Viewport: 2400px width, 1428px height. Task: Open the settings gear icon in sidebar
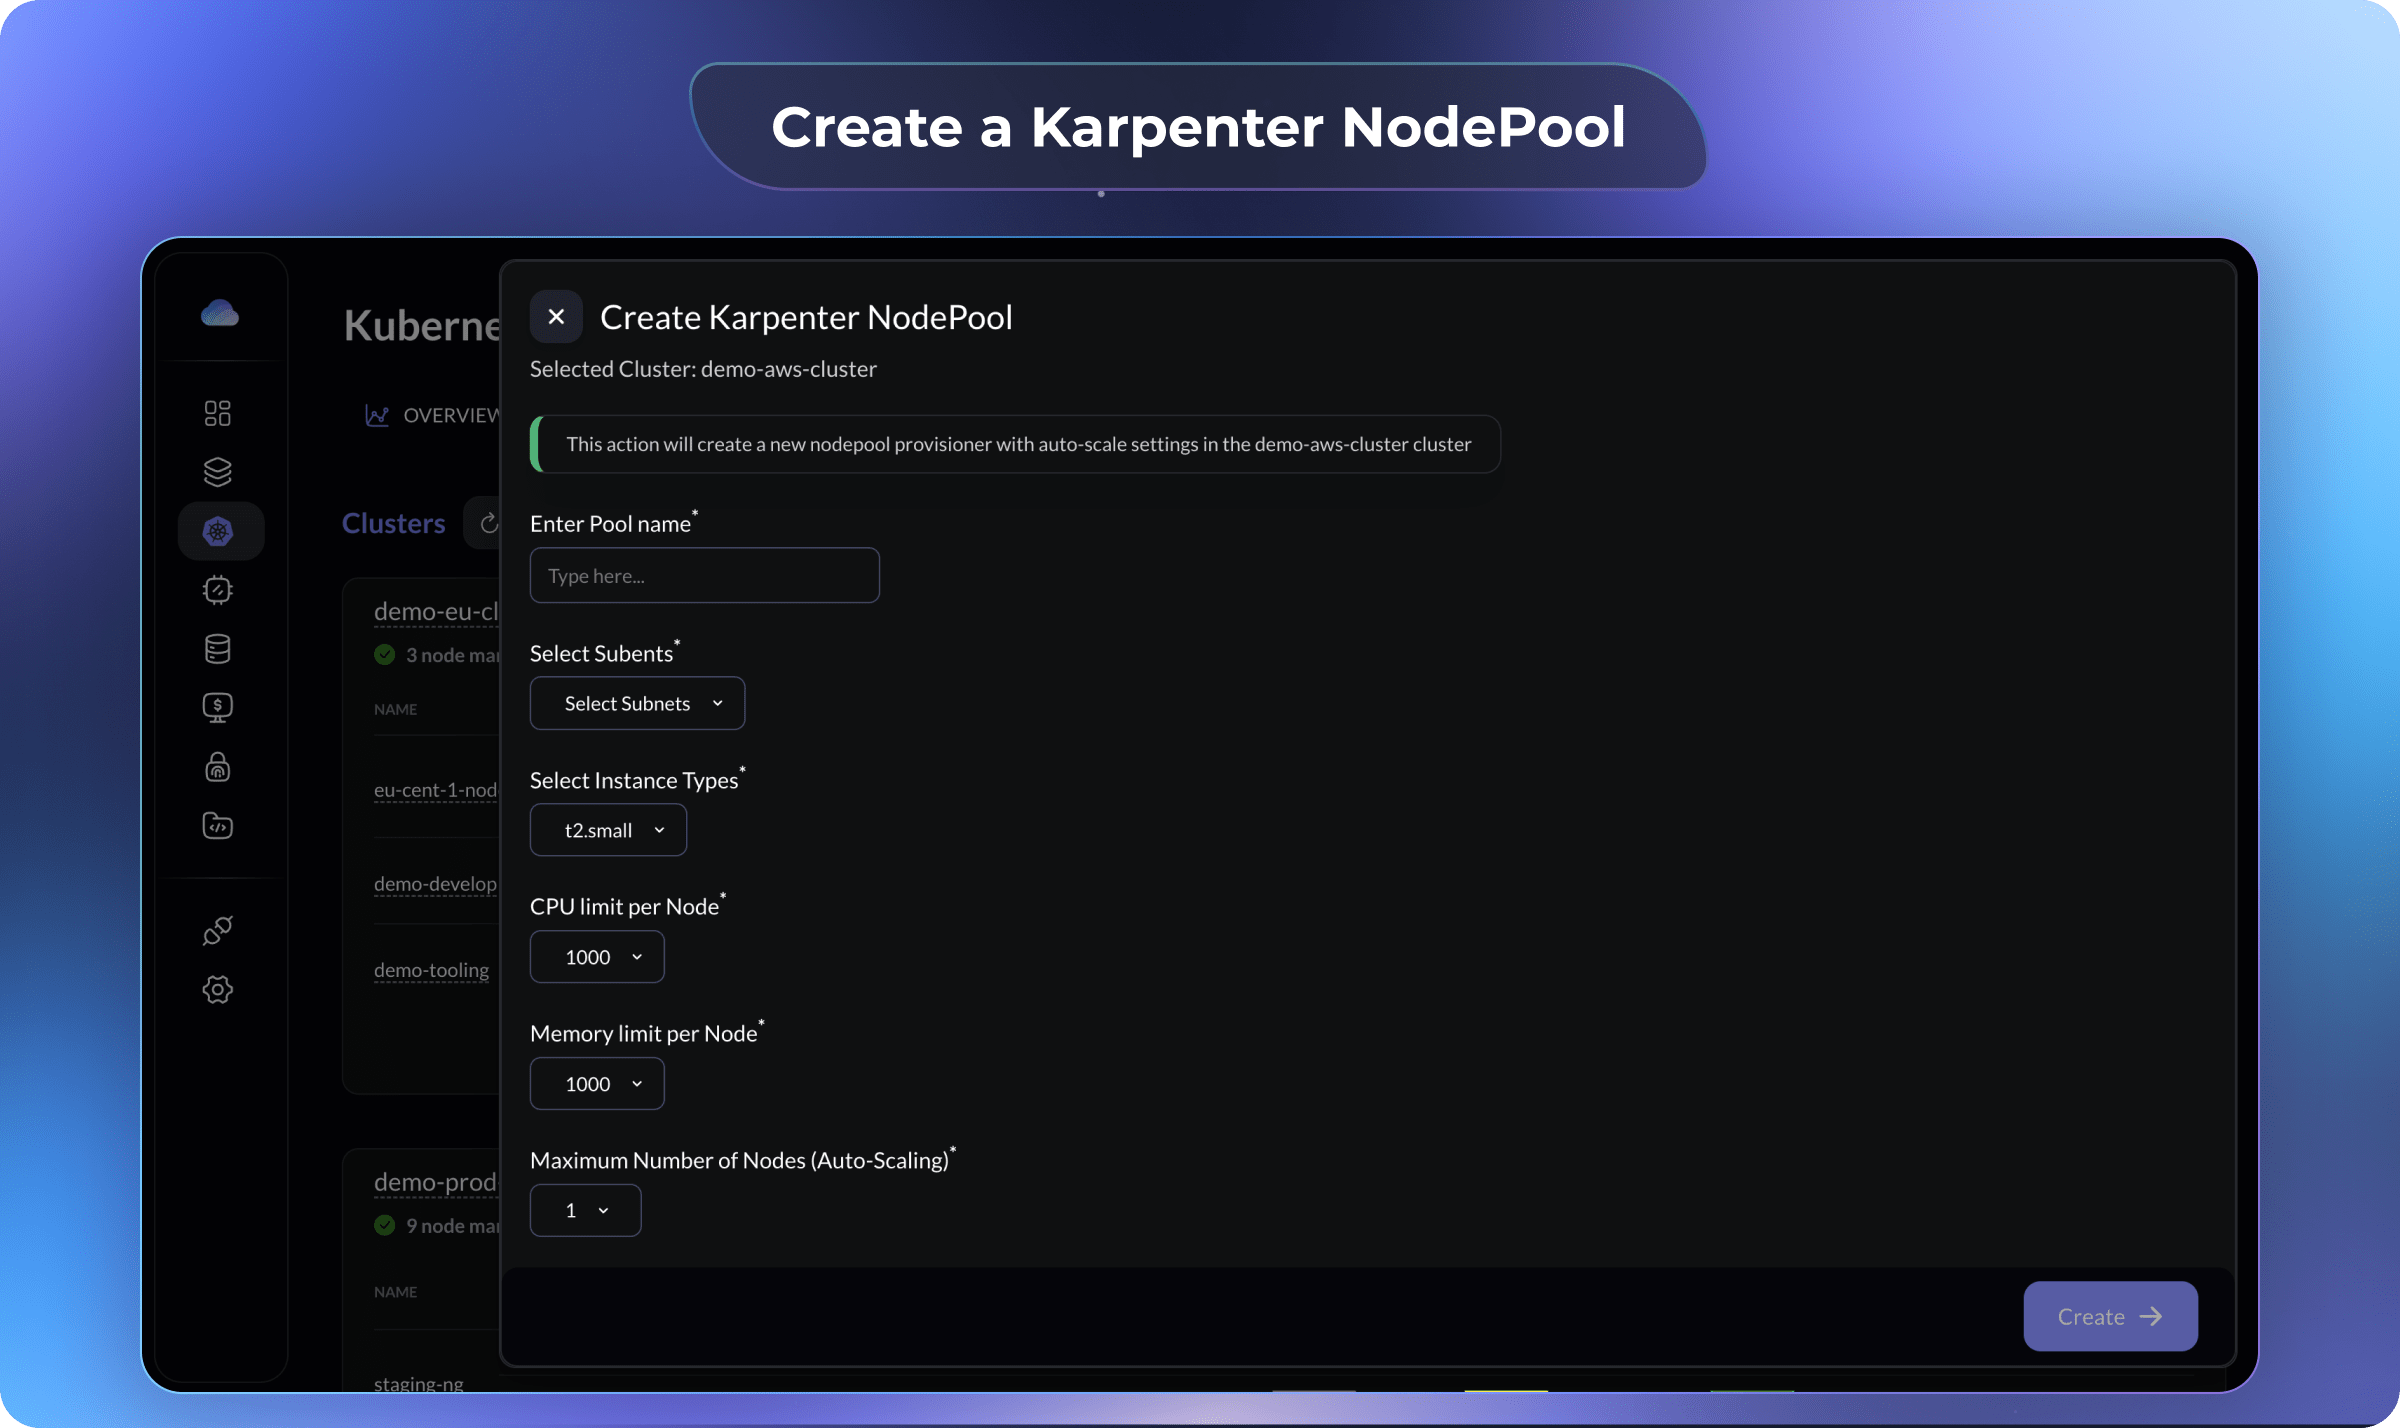pyautogui.click(x=218, y=989)
